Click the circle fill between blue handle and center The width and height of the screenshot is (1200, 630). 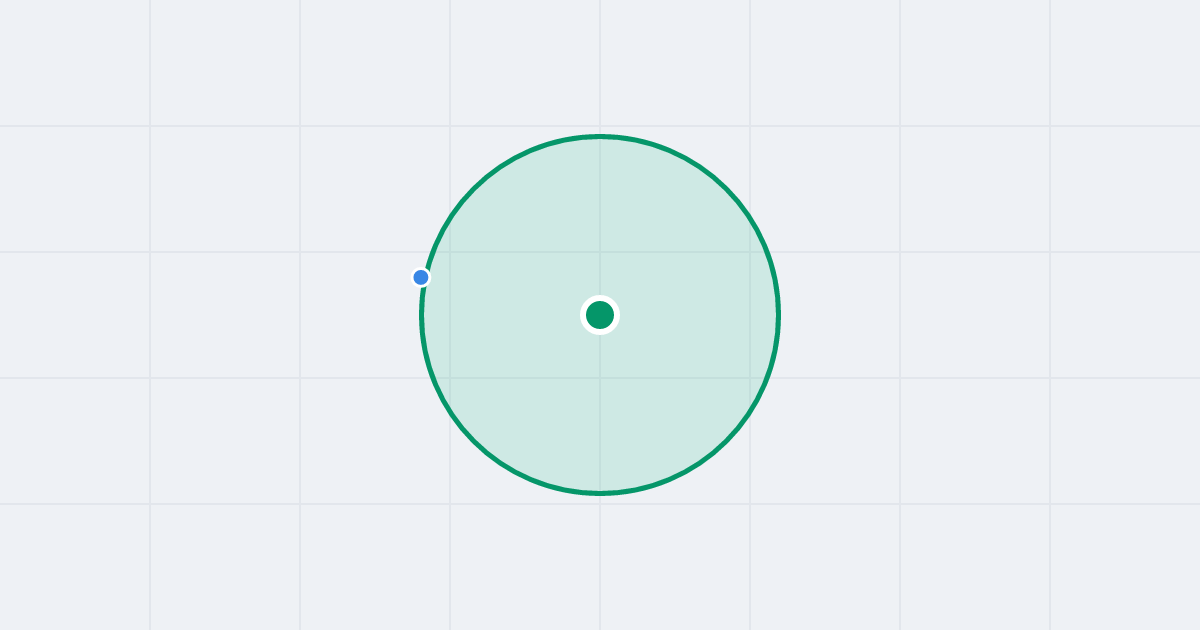point(510,296)
